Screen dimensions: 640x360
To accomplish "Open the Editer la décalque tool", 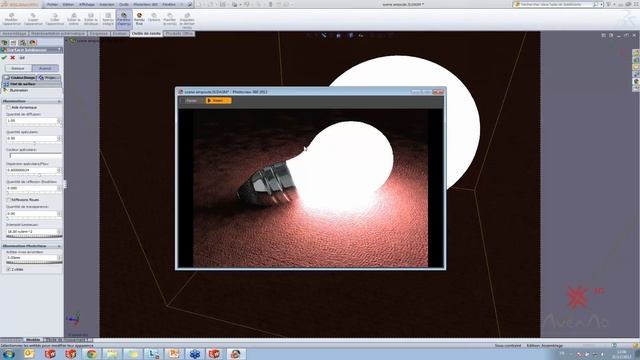I will 91,19.
